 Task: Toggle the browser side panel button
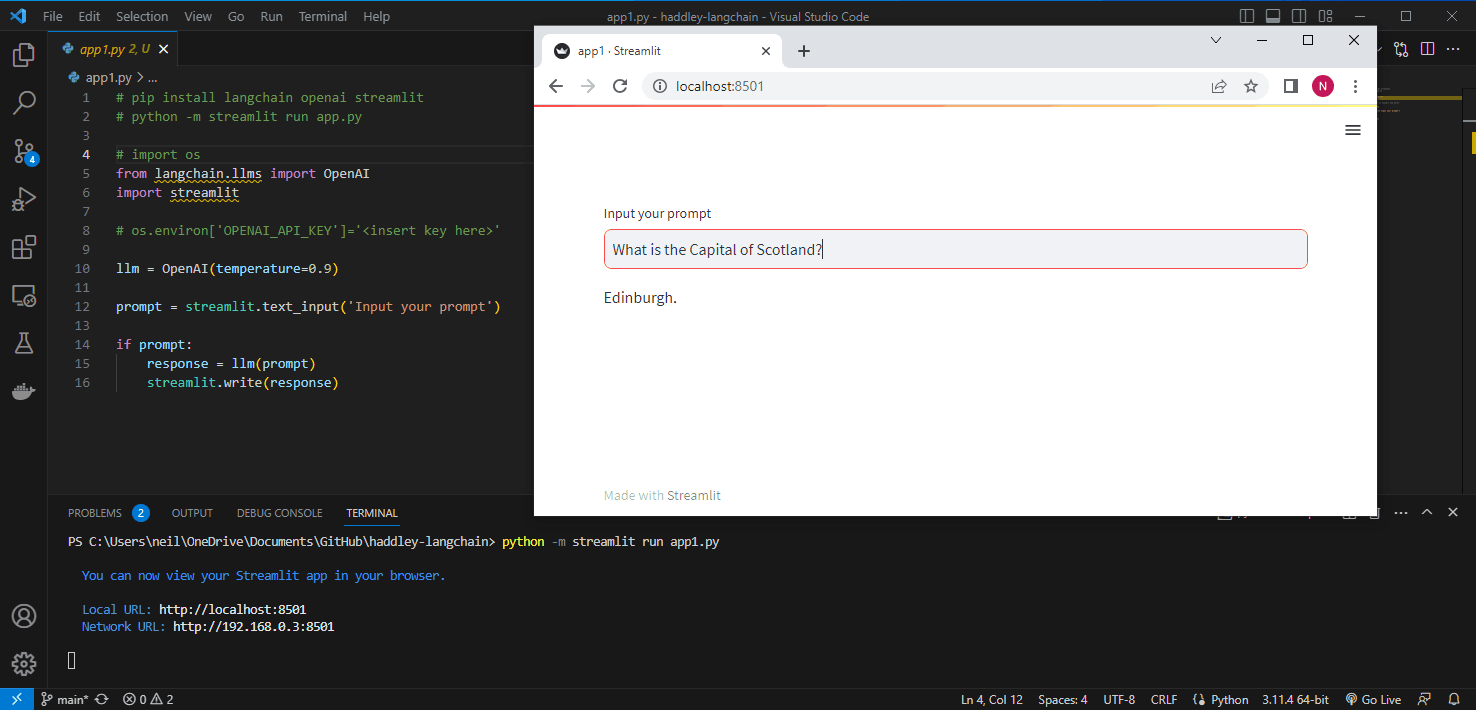1290,86
